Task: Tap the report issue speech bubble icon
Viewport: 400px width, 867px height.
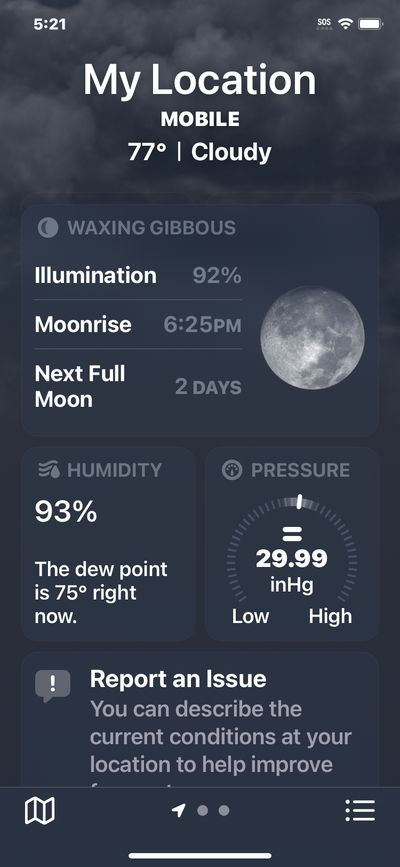Action: (53, 686)
